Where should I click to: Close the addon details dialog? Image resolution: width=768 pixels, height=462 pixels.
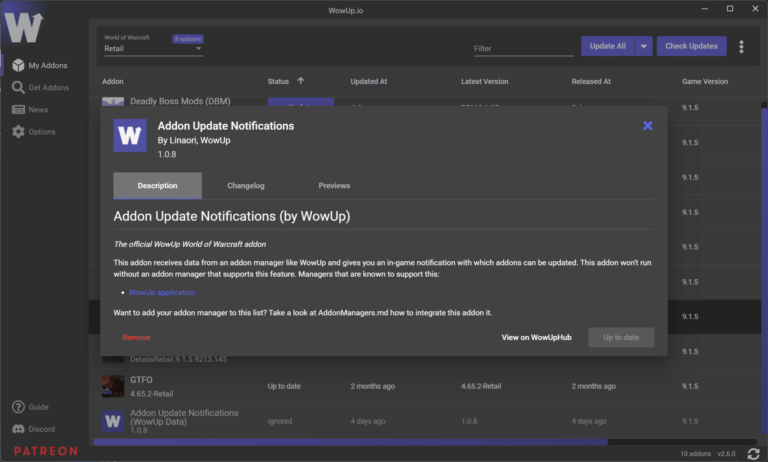point(647,126)
